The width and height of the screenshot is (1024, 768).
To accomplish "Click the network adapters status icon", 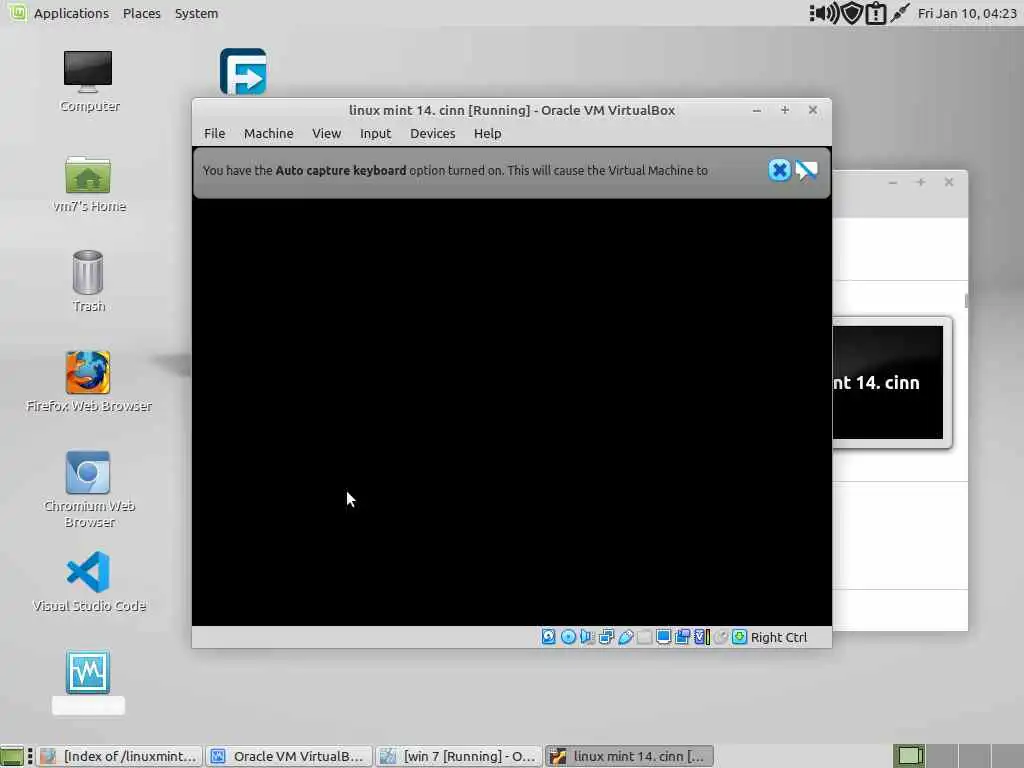I will click(x=606, y=637).
